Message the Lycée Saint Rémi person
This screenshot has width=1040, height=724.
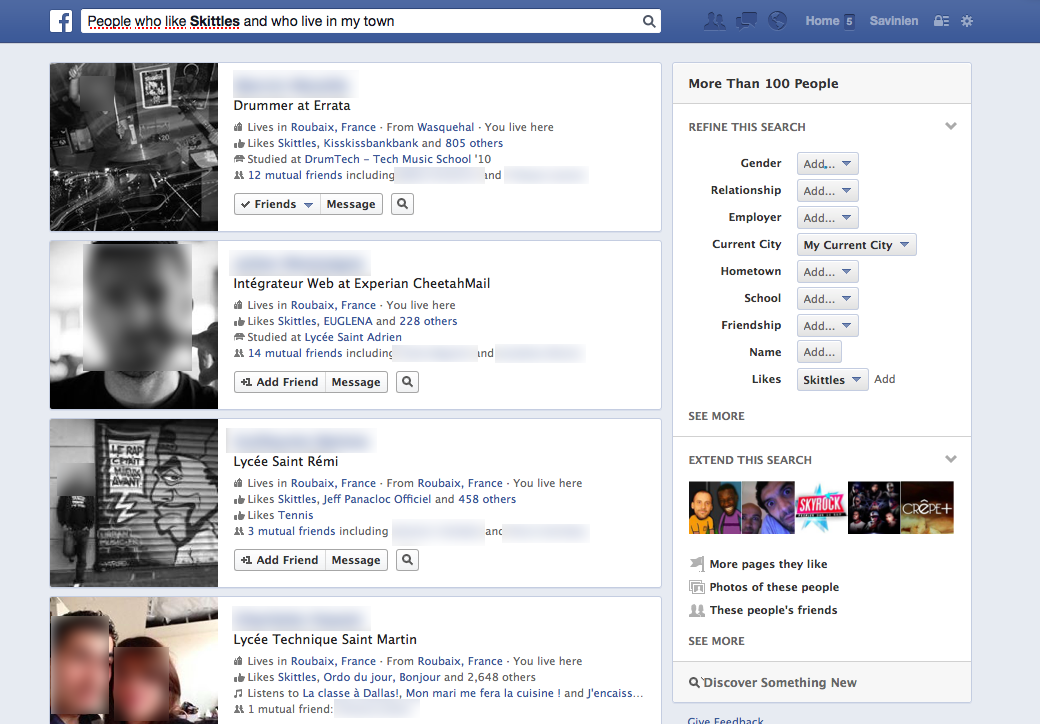[x=356, y=560]
